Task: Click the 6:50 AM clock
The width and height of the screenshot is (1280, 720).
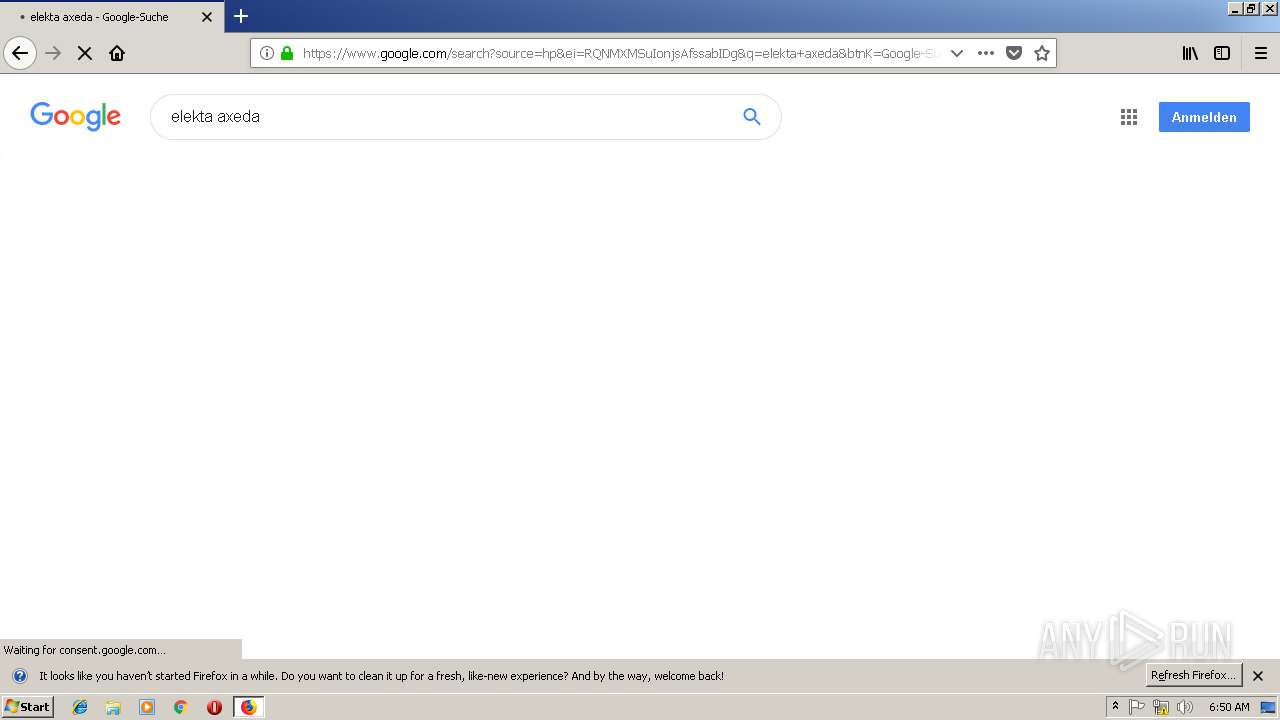Action: 1229,707
